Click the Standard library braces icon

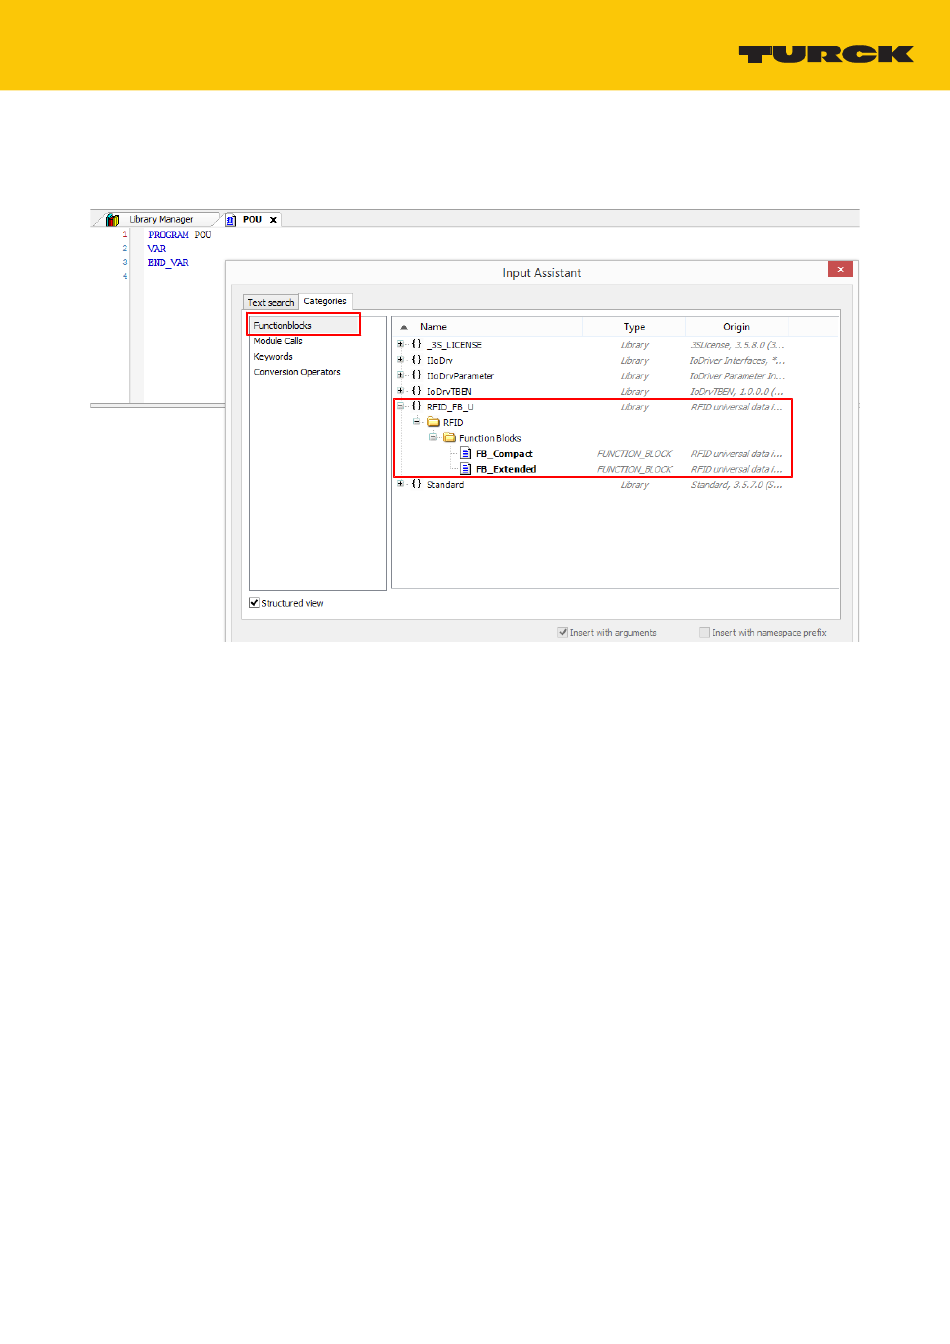pos(417,485)
